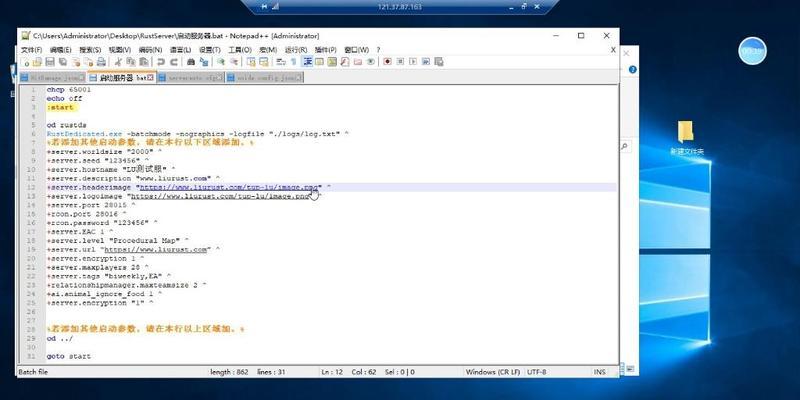Screen dimensions: 800x400
Task: Run macro multiple times icon
Action: point(426,62)
